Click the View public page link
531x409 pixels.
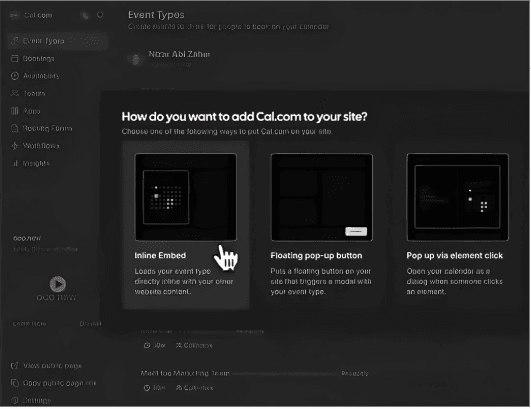(x=52, y=366)
